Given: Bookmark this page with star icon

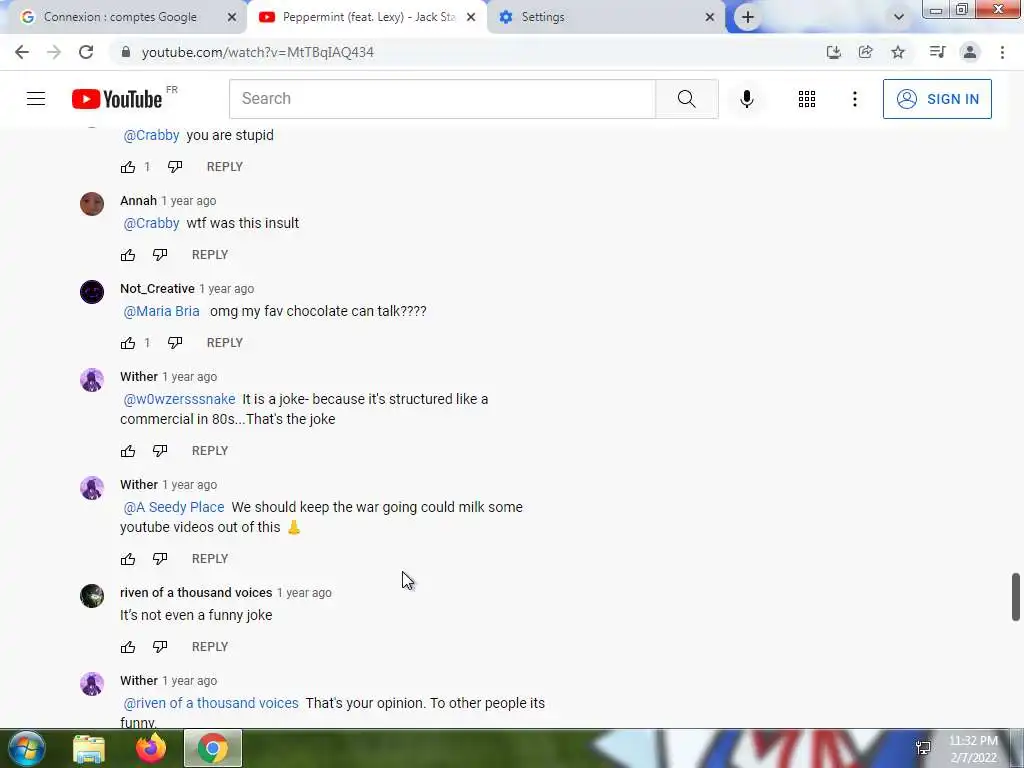Looking at the screenshot, I should click(x=898, y=52).
